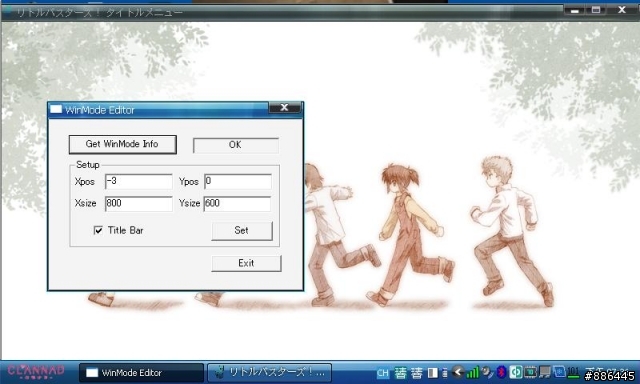Click the CH language indicator
This screenshot has width=640, height=384.
tap(383, 373)
